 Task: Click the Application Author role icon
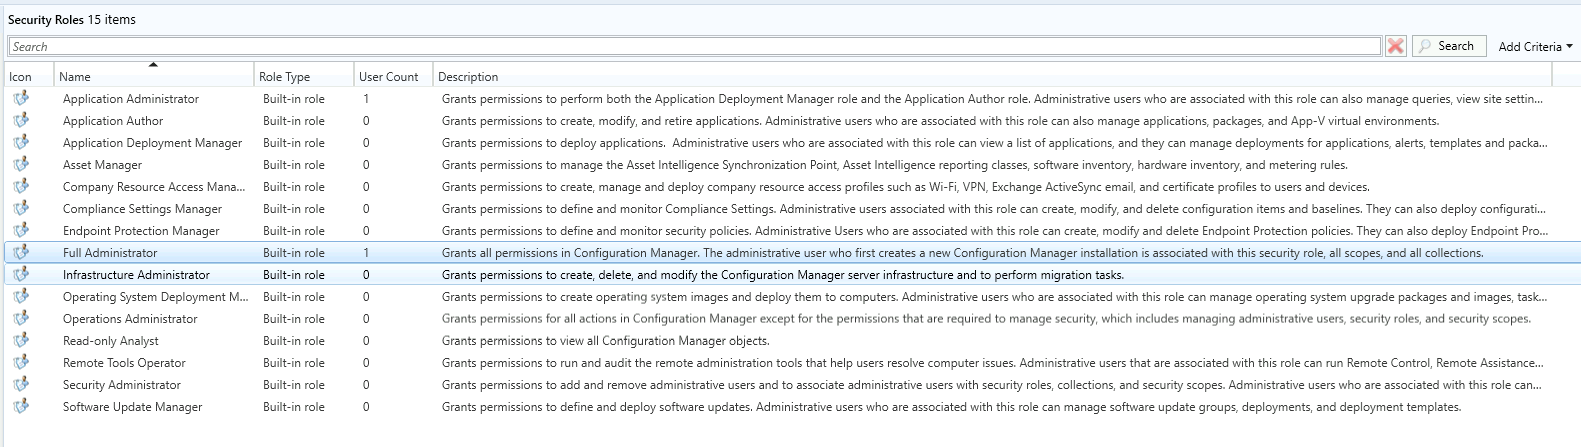[x=21, y=121]
